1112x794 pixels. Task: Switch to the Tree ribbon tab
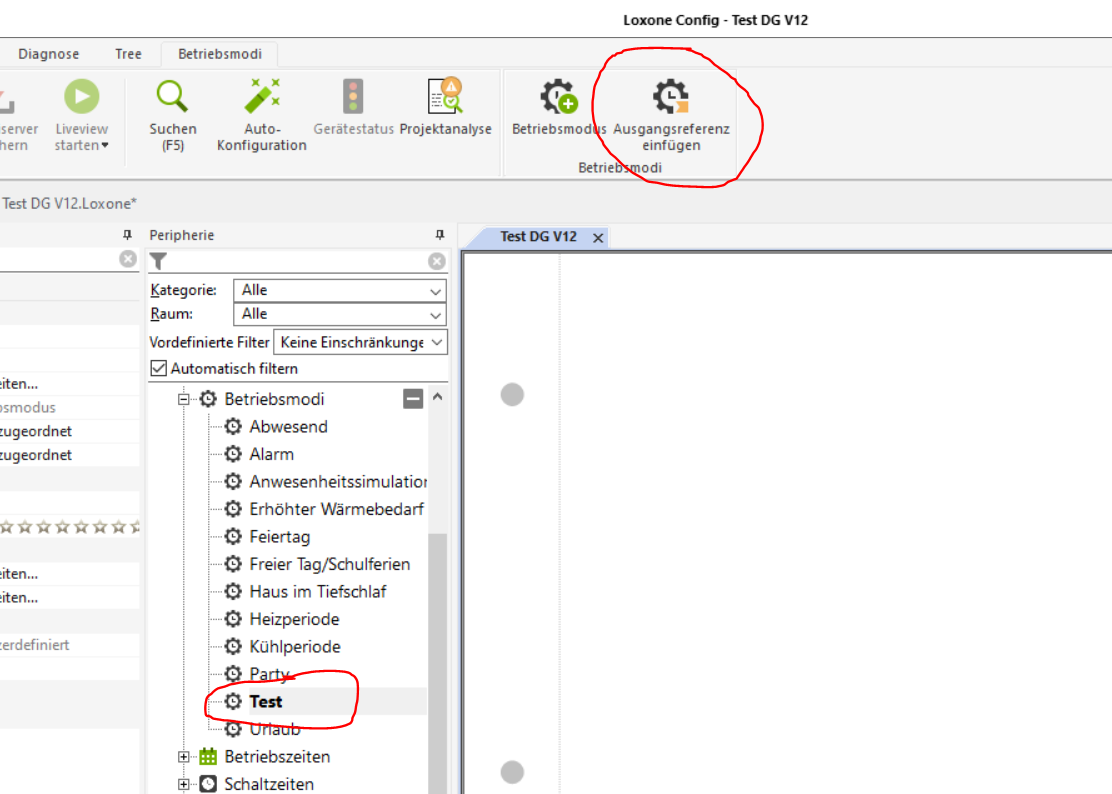click(x=128, y=54)
